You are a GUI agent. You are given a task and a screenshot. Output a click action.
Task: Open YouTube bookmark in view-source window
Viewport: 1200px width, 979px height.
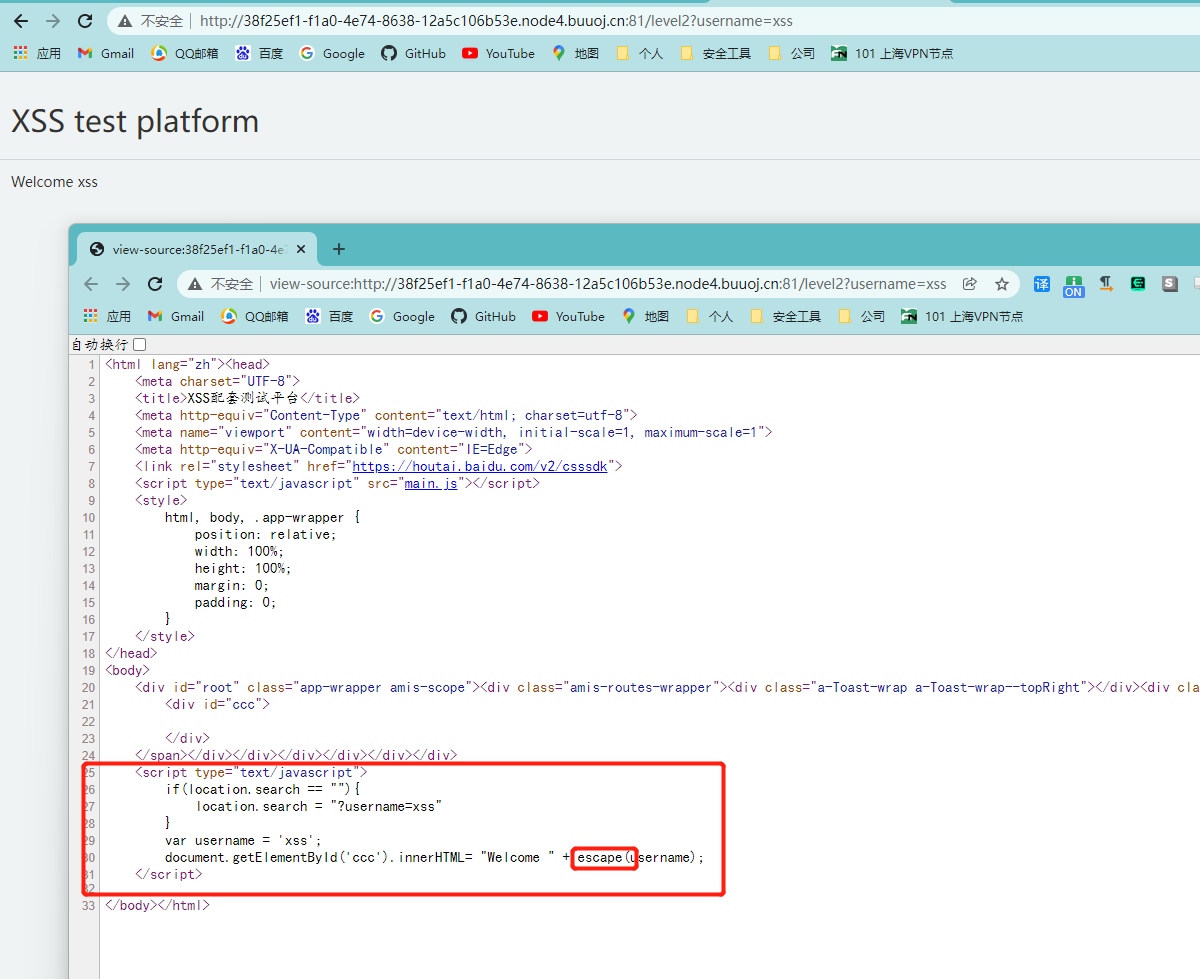(568, 316)
